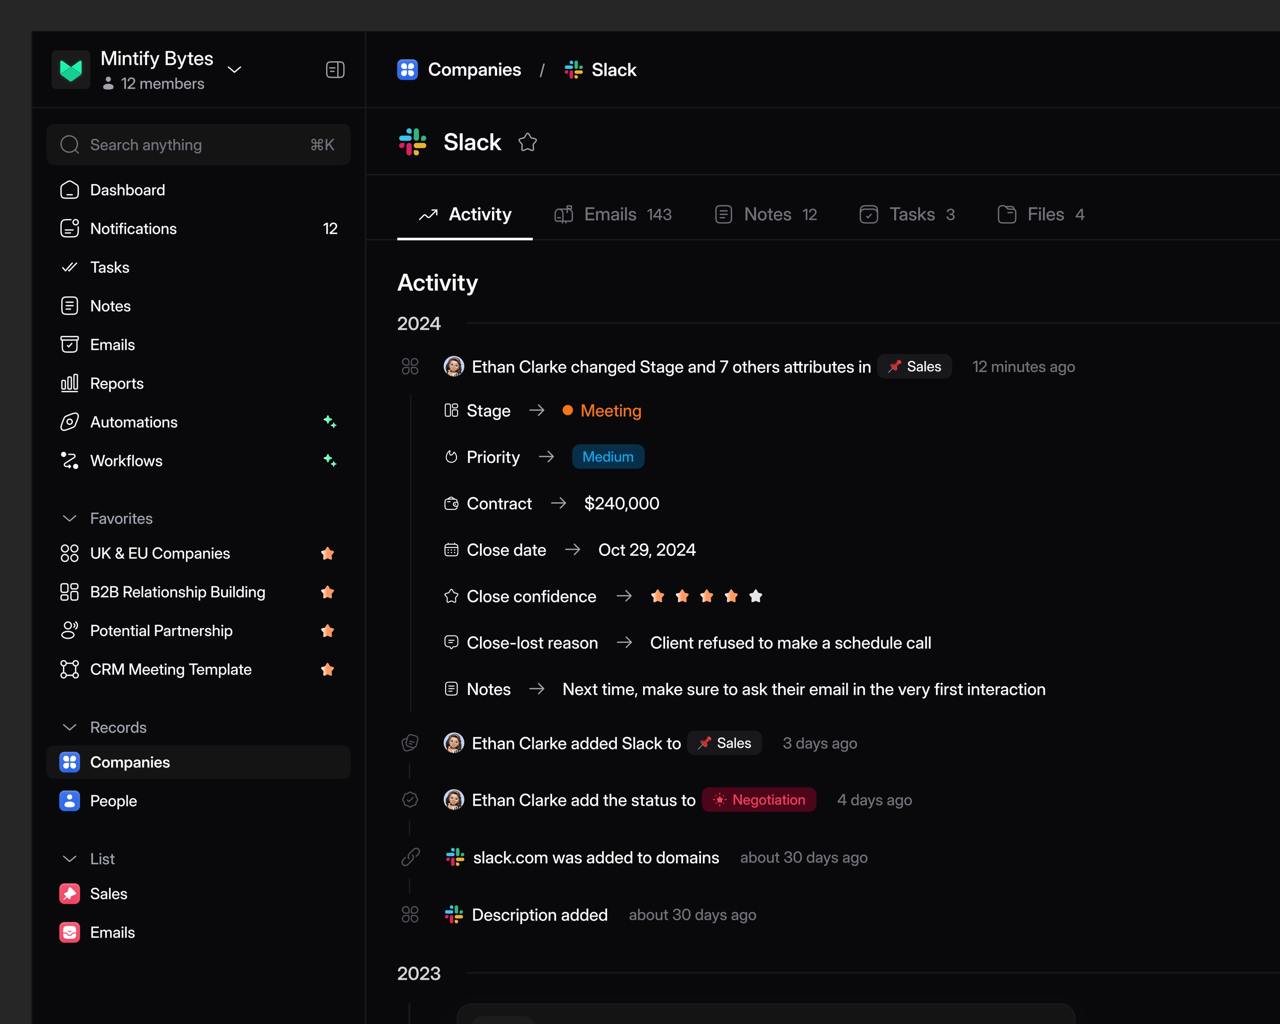Screen dimensions: 1280x1024
Task: Open CRM Meeting Template favorite
Action: coord(198,670)
